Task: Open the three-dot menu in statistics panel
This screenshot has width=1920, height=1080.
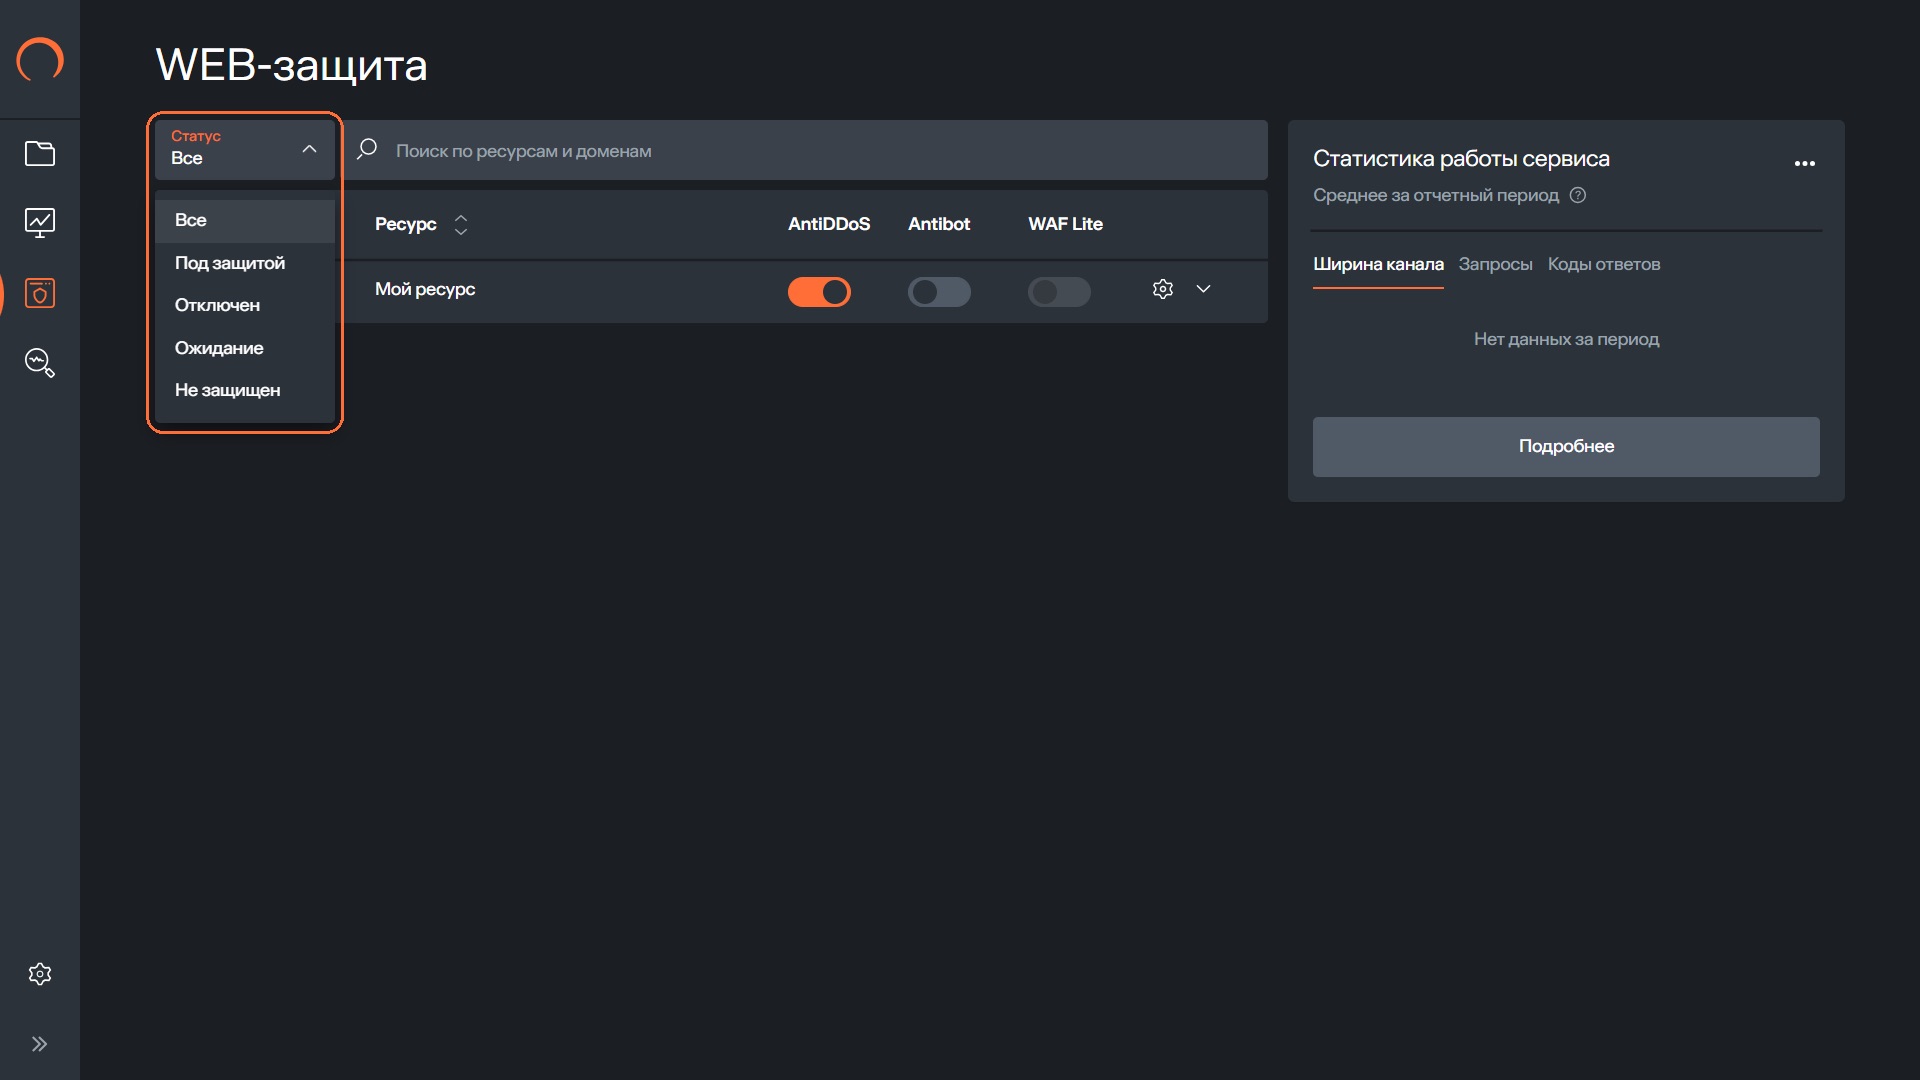Action: click(x=1804, y=163)
